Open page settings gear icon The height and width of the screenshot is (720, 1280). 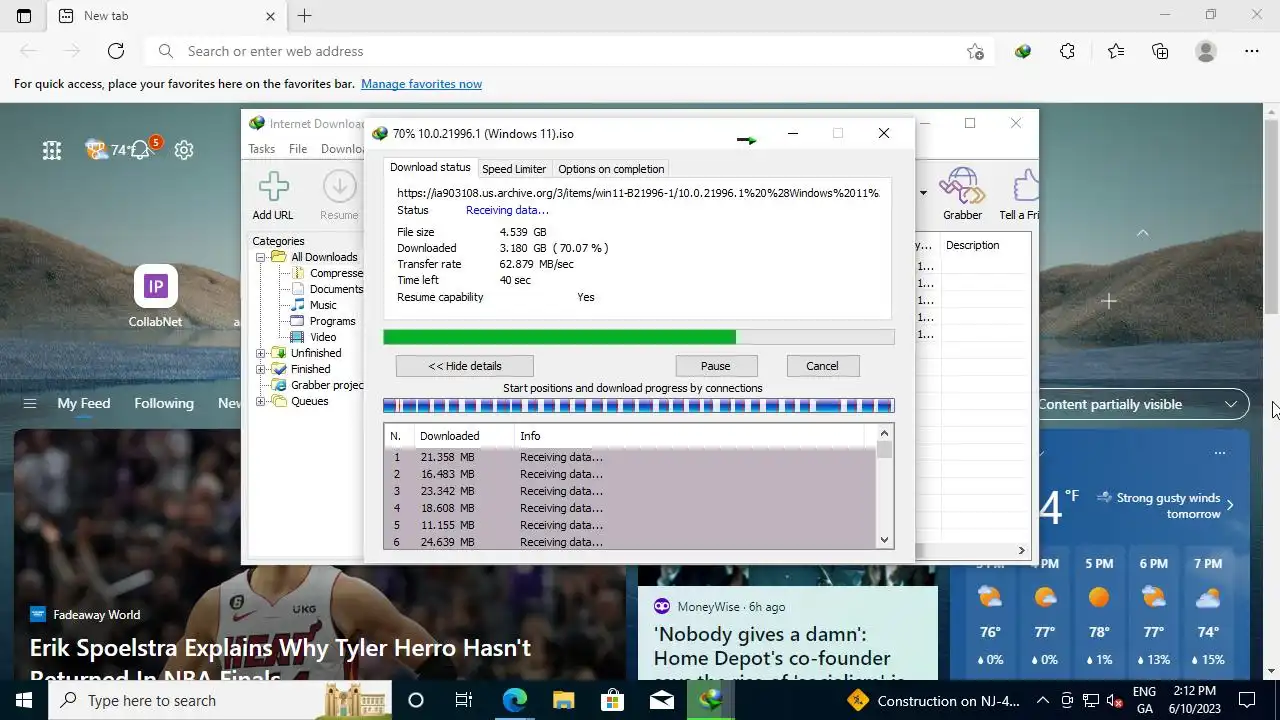(184, 150)
